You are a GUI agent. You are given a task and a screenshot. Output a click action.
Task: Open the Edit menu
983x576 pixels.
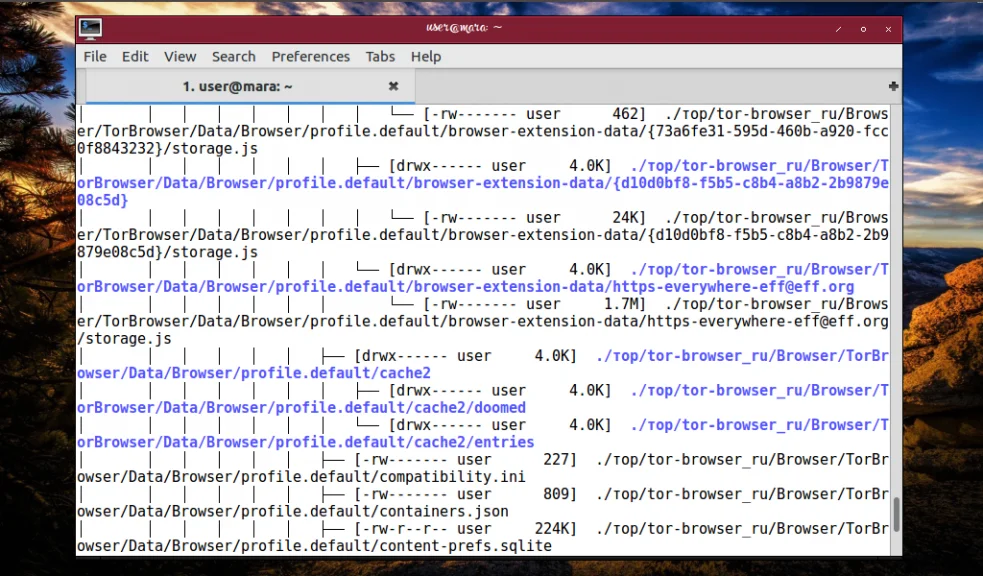click(x=135, y=56)
